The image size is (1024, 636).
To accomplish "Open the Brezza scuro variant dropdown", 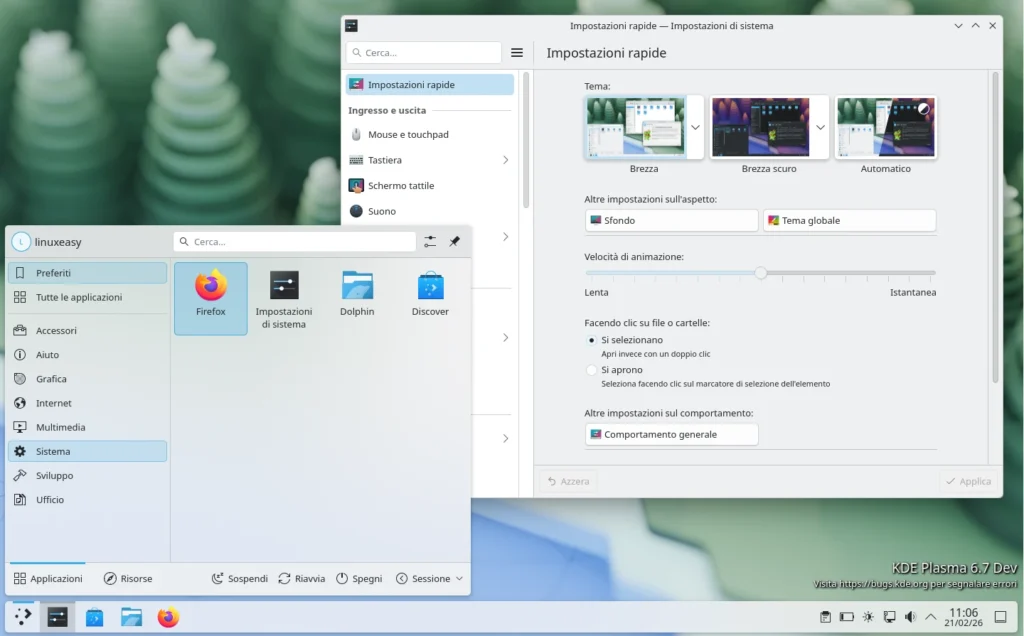I will click(820, 127).
